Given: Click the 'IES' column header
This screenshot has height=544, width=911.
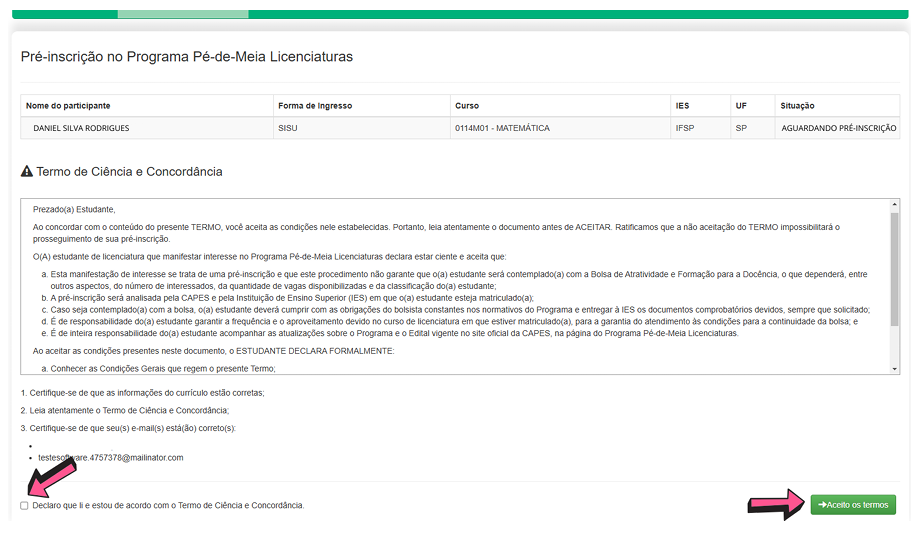Looking at the screenshot, I should [x=682, y=106].
